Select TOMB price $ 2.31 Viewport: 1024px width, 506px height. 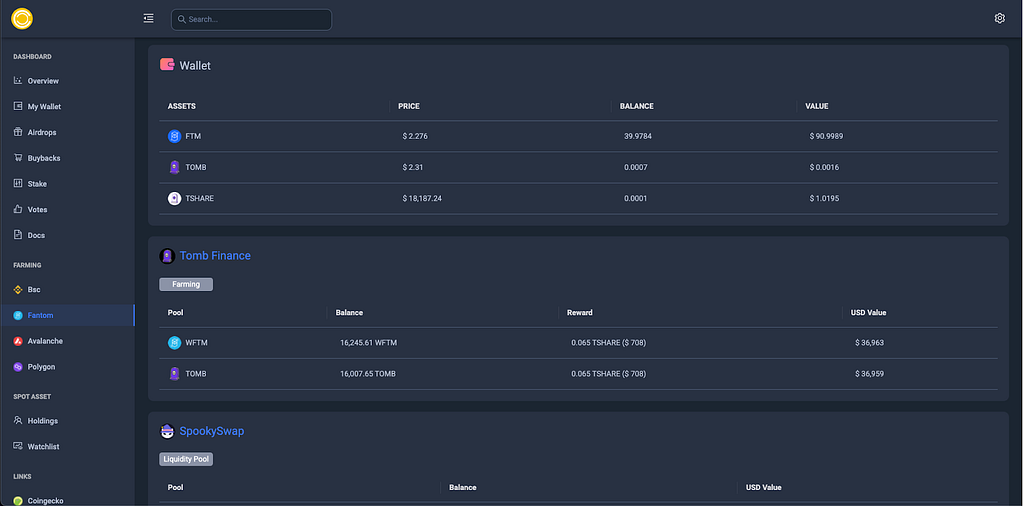click(414, 167)
